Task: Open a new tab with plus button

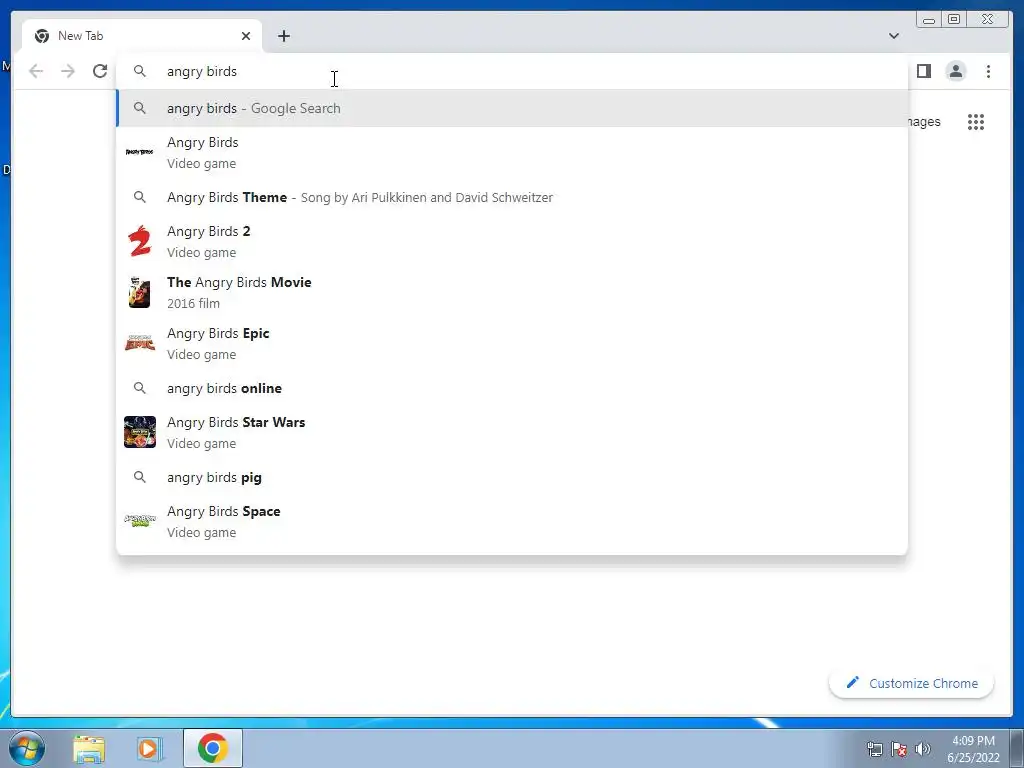Action: pyautogui.click(x=283, y=36)
